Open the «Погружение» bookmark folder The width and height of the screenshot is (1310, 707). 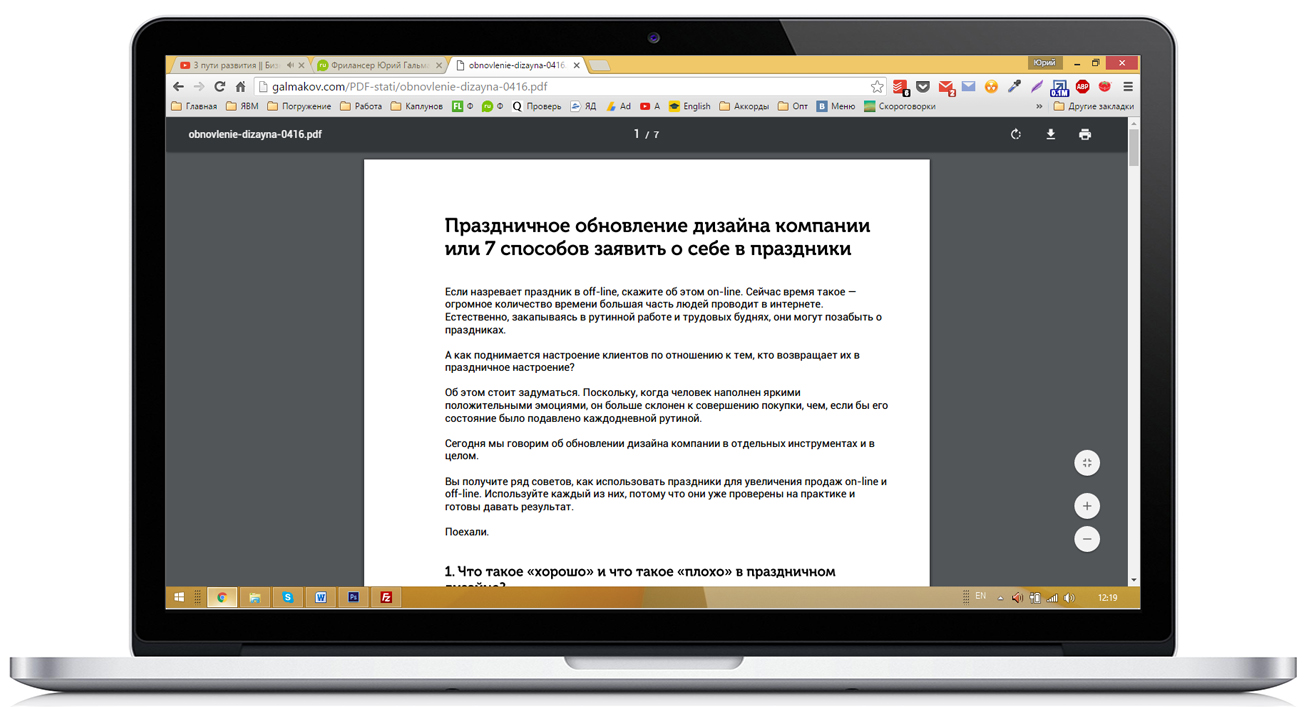tap(299, 106)
